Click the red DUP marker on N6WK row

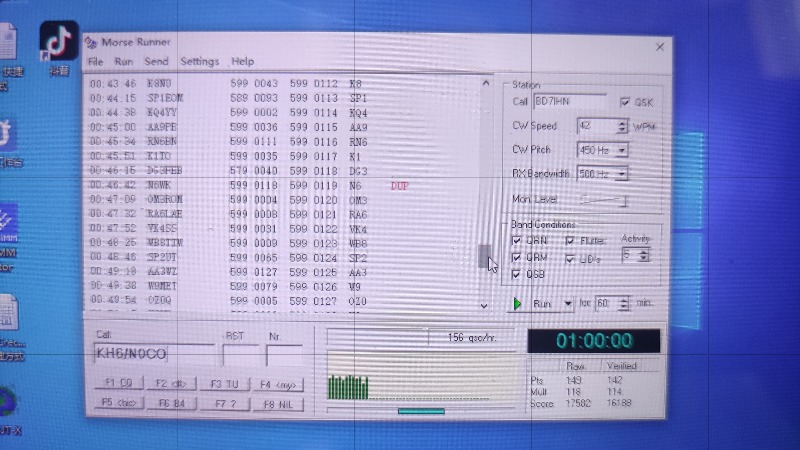click(399, 186)
